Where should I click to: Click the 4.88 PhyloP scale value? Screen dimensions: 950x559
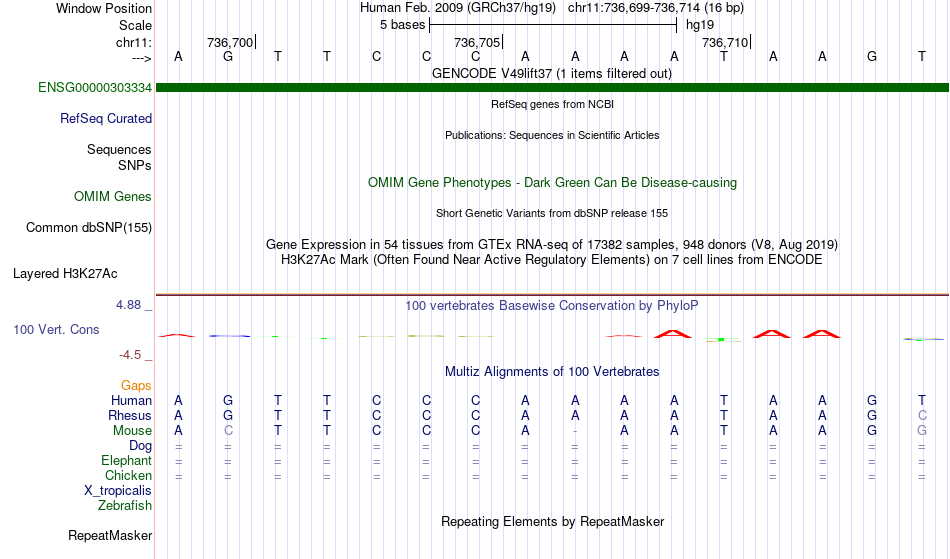point(128,305)
